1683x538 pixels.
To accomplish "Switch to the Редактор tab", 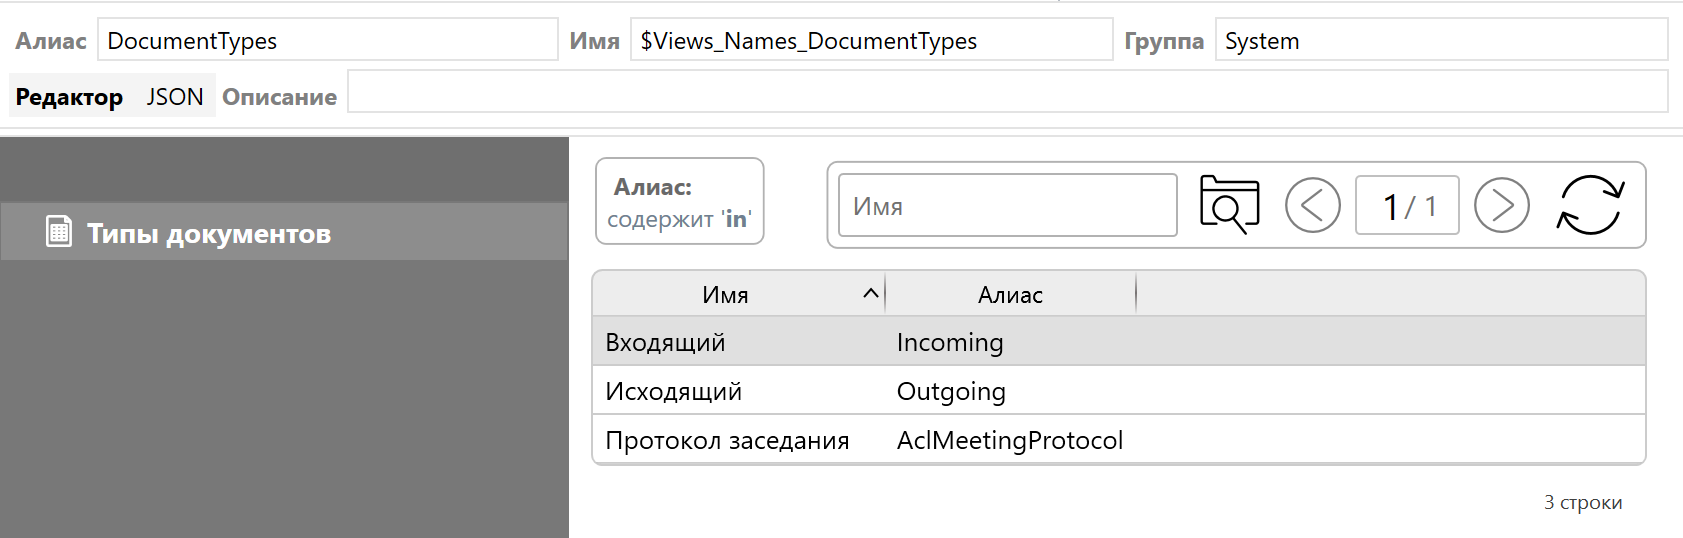I will [x=69, y=97].
